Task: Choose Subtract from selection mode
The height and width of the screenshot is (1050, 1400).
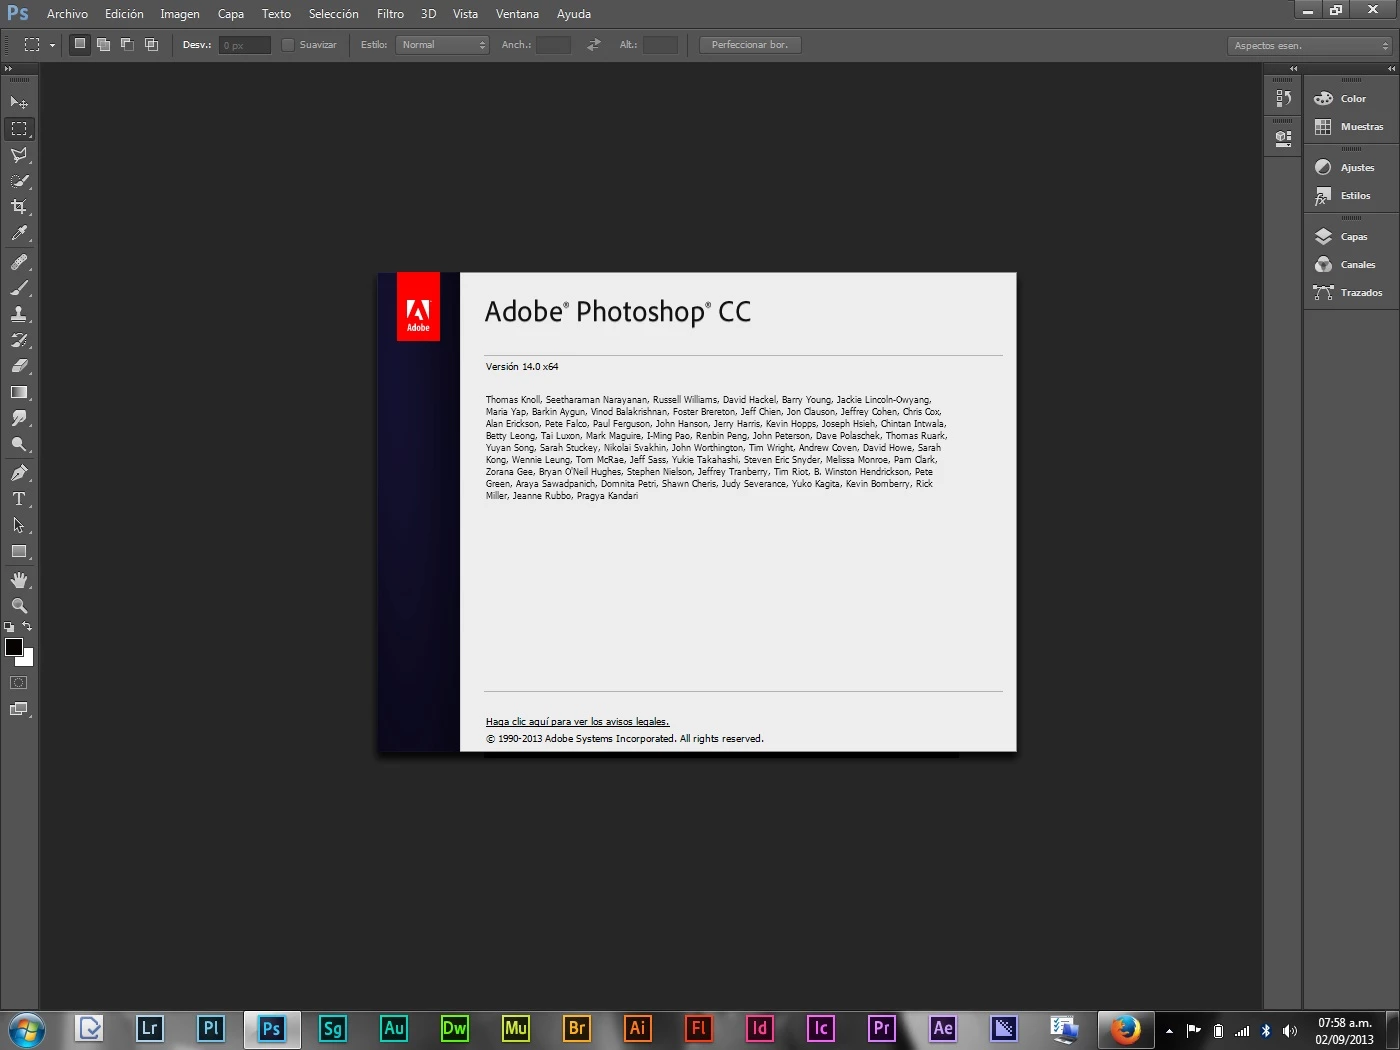Action: (x=128, y=44)
